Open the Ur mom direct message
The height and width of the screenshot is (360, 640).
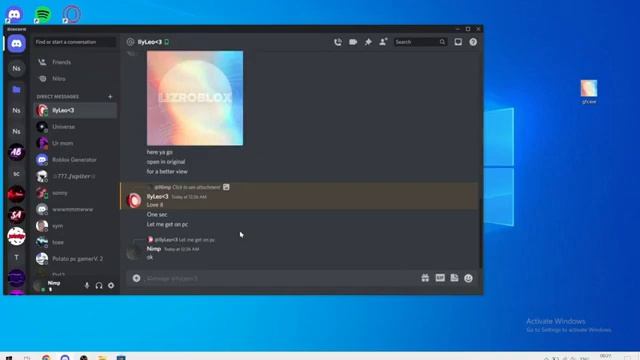pos(75,143)
